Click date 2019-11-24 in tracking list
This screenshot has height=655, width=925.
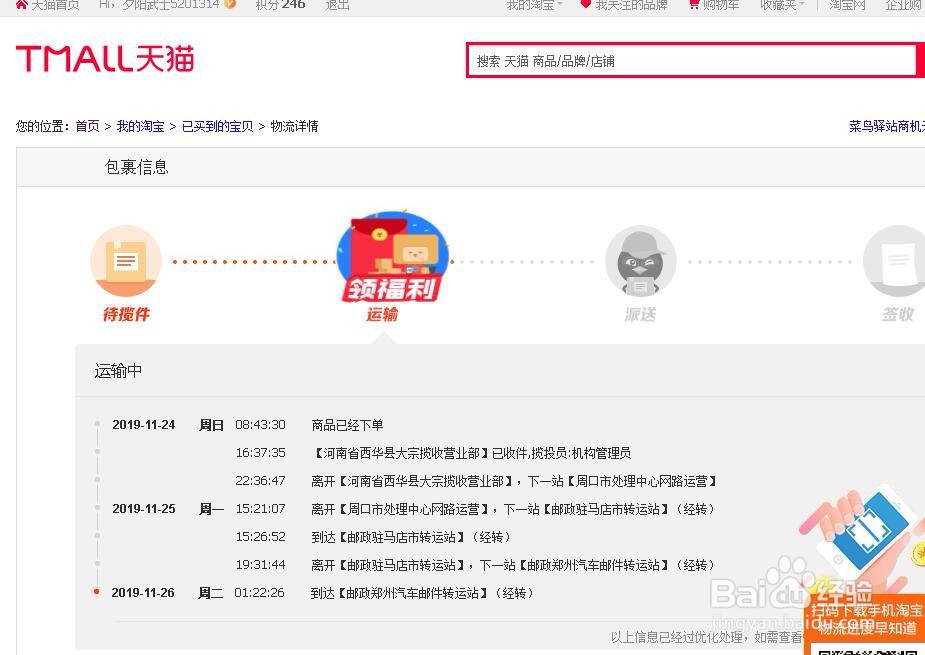pos(144,425)
